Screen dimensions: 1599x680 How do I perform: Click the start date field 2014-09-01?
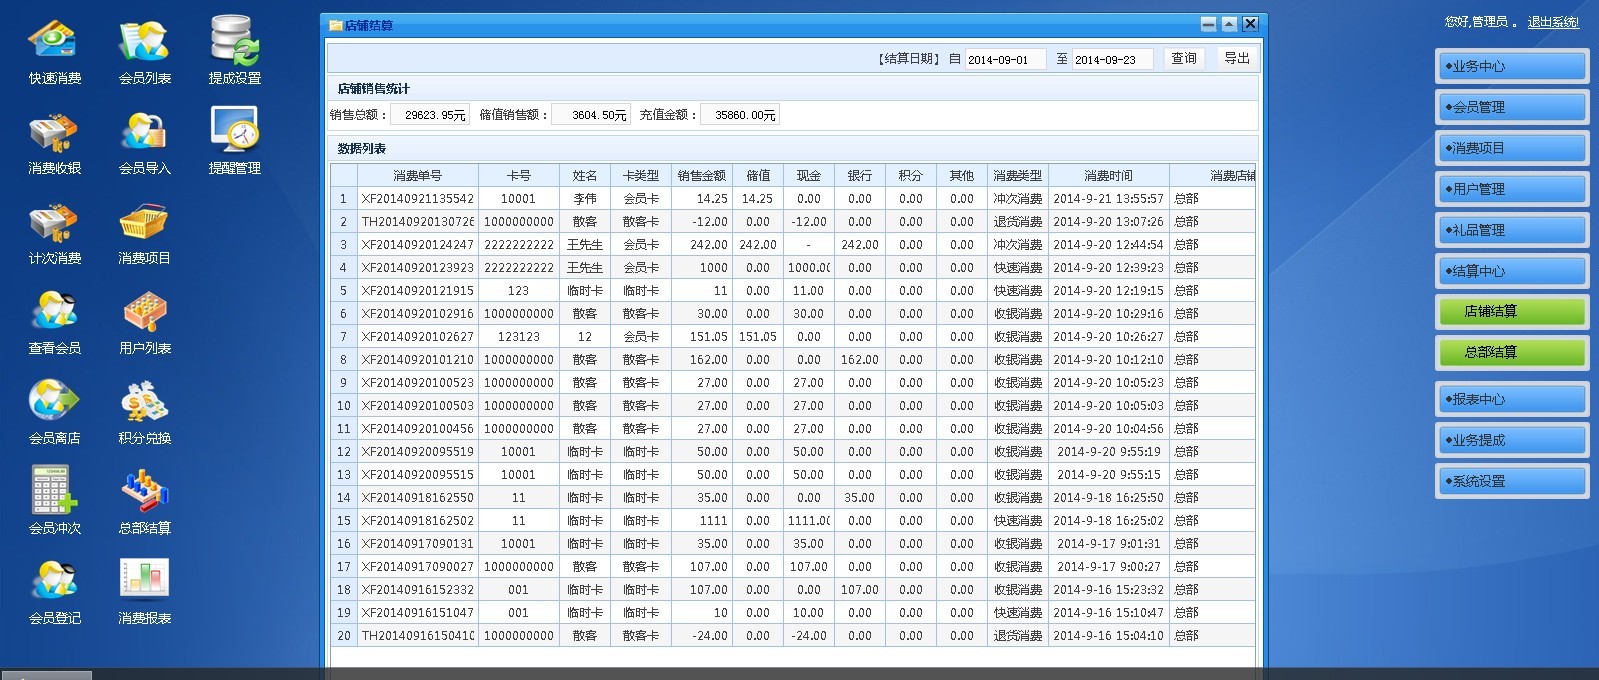point(1004,60)
